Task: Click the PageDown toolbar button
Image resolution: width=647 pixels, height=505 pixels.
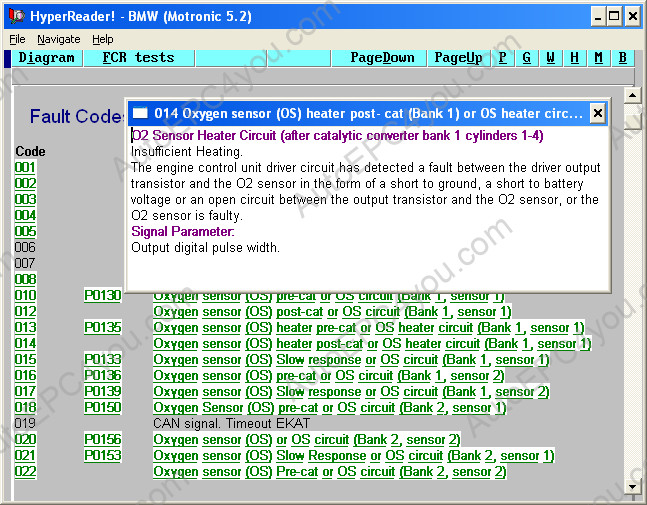Action: tap(382, 58)
